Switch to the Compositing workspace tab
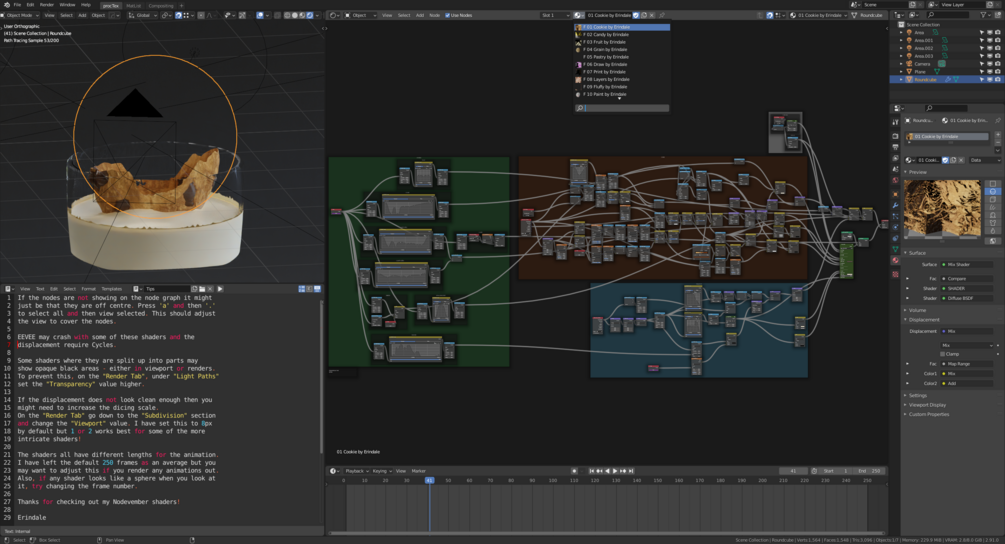 (160, 5)
